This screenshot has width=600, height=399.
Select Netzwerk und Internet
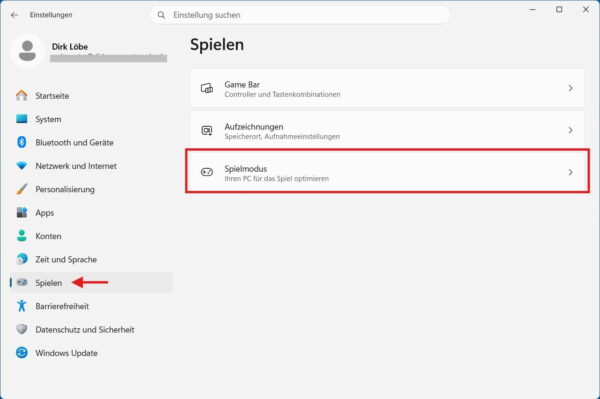(91, 166)
